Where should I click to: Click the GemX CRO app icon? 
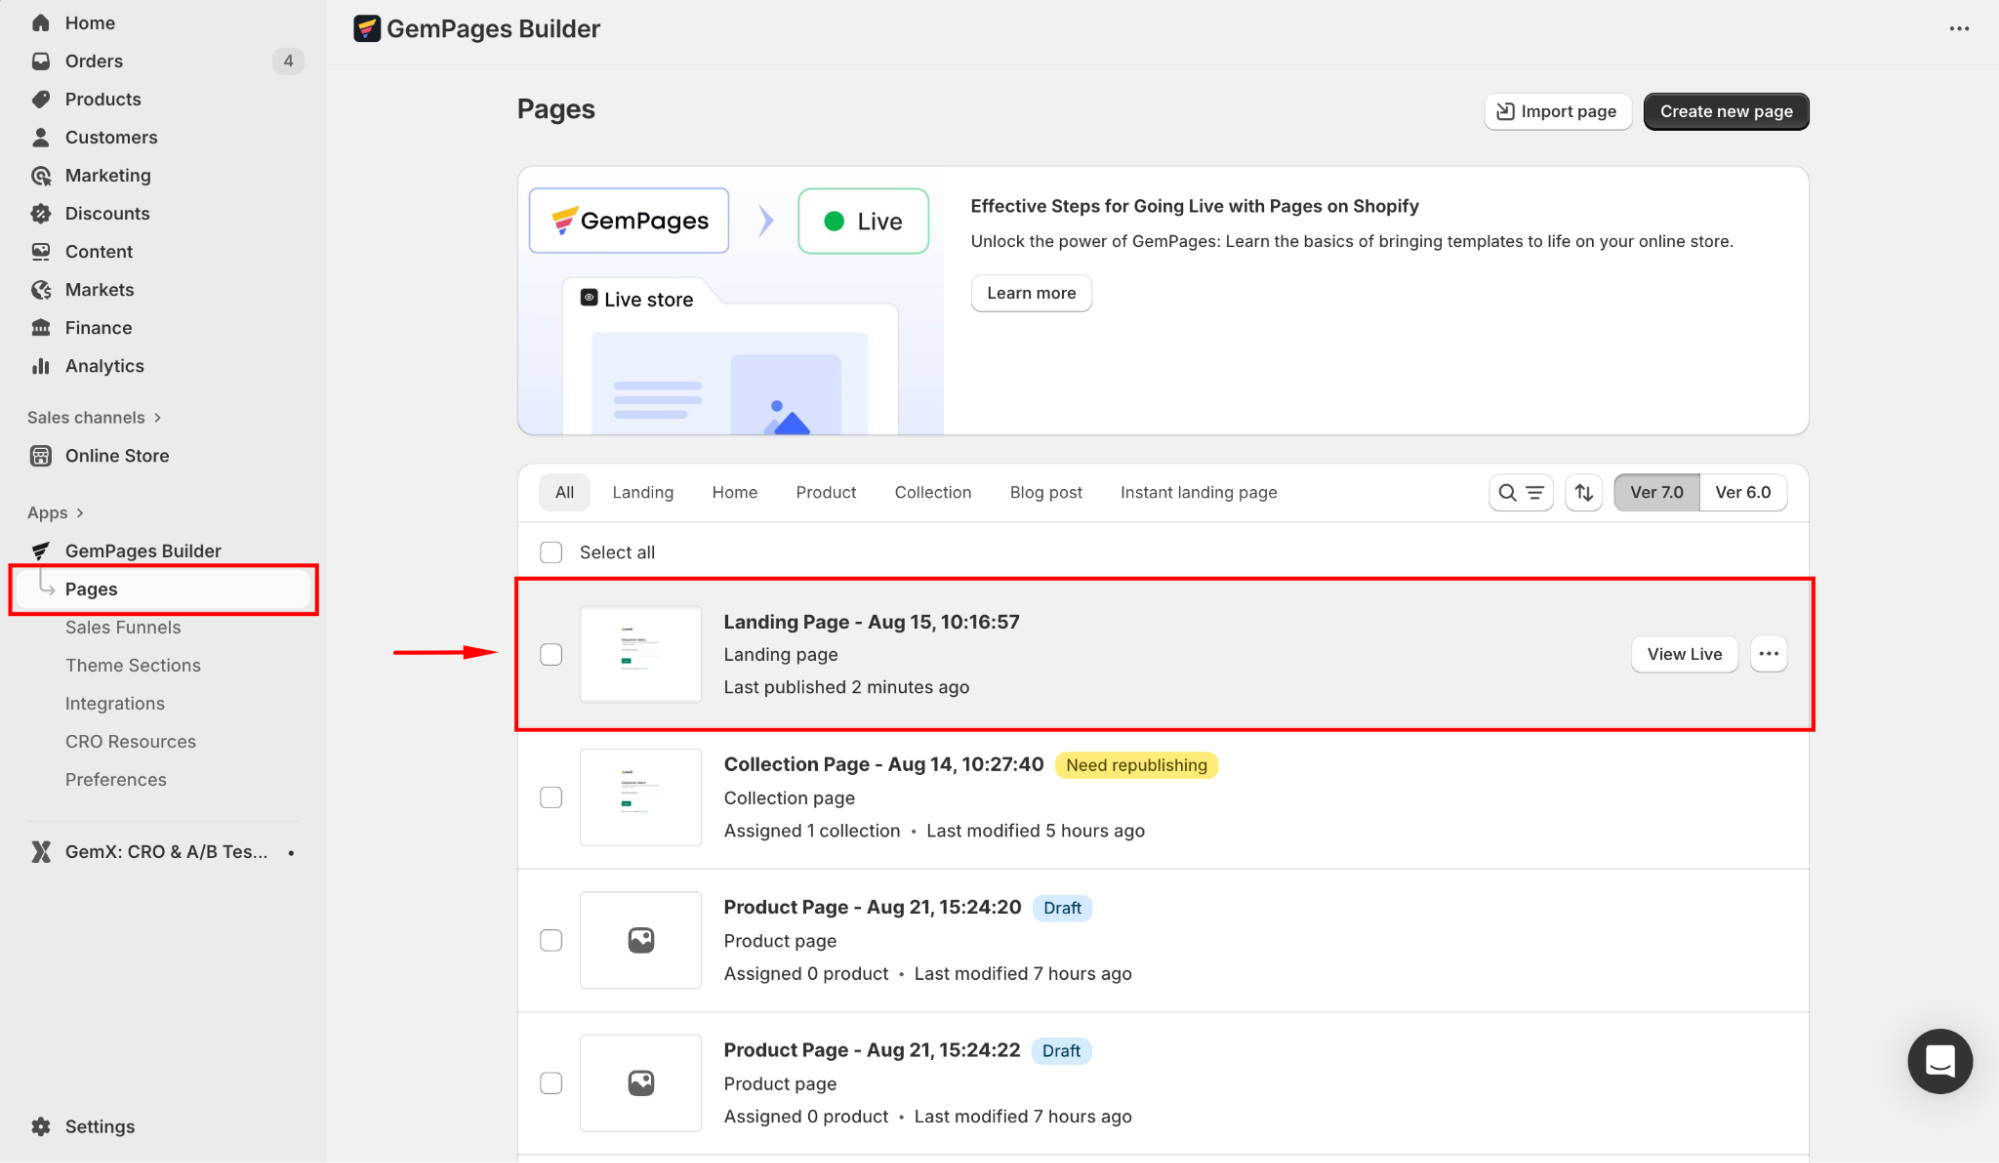pyautogui.click(x=41, y=852)
